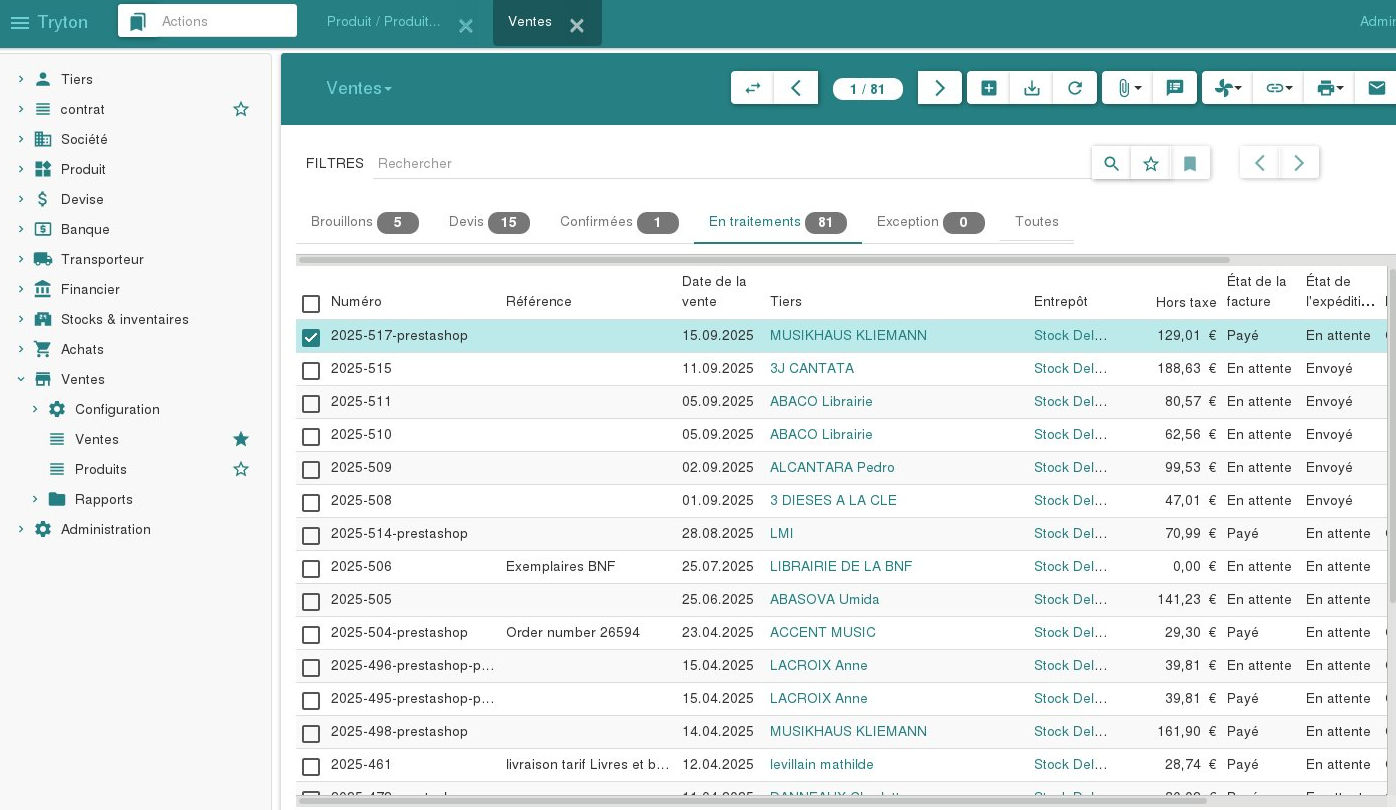Screen dimensions: 1396x810
Task: Collapse the Ventes section in the sidebar
Action: (x=21, y=379)
